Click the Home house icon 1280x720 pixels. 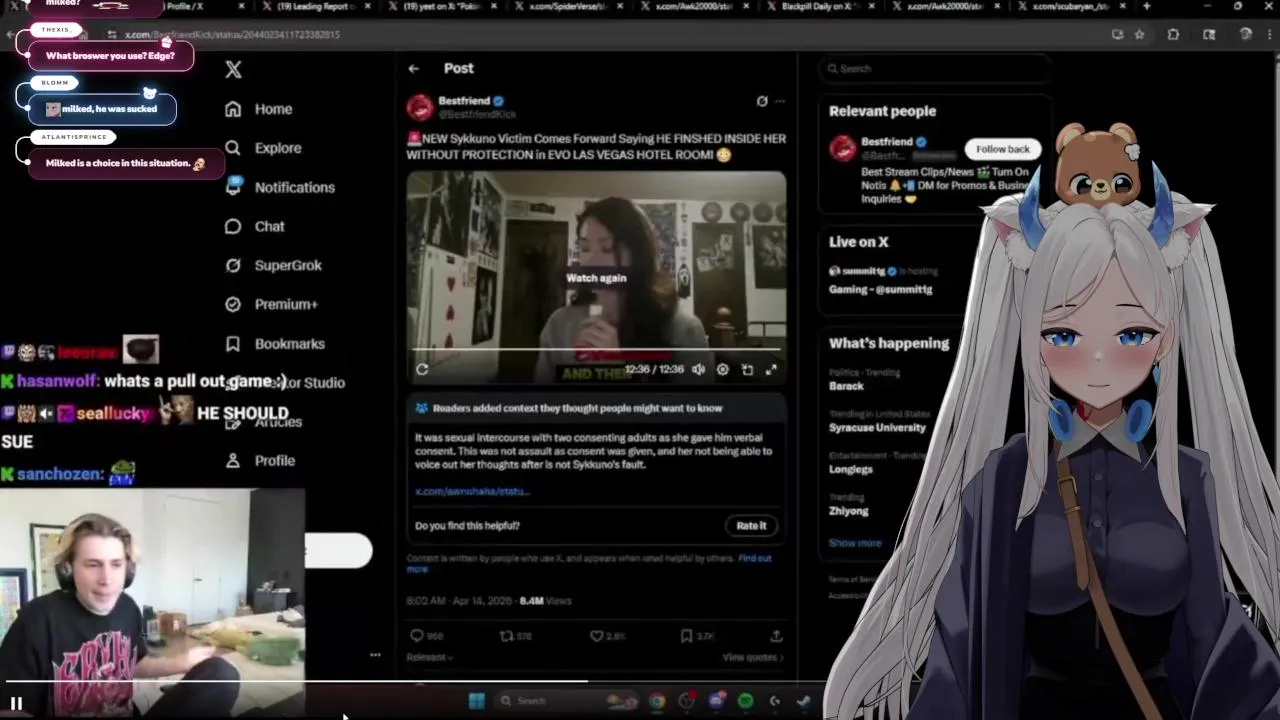pos(233,109)
